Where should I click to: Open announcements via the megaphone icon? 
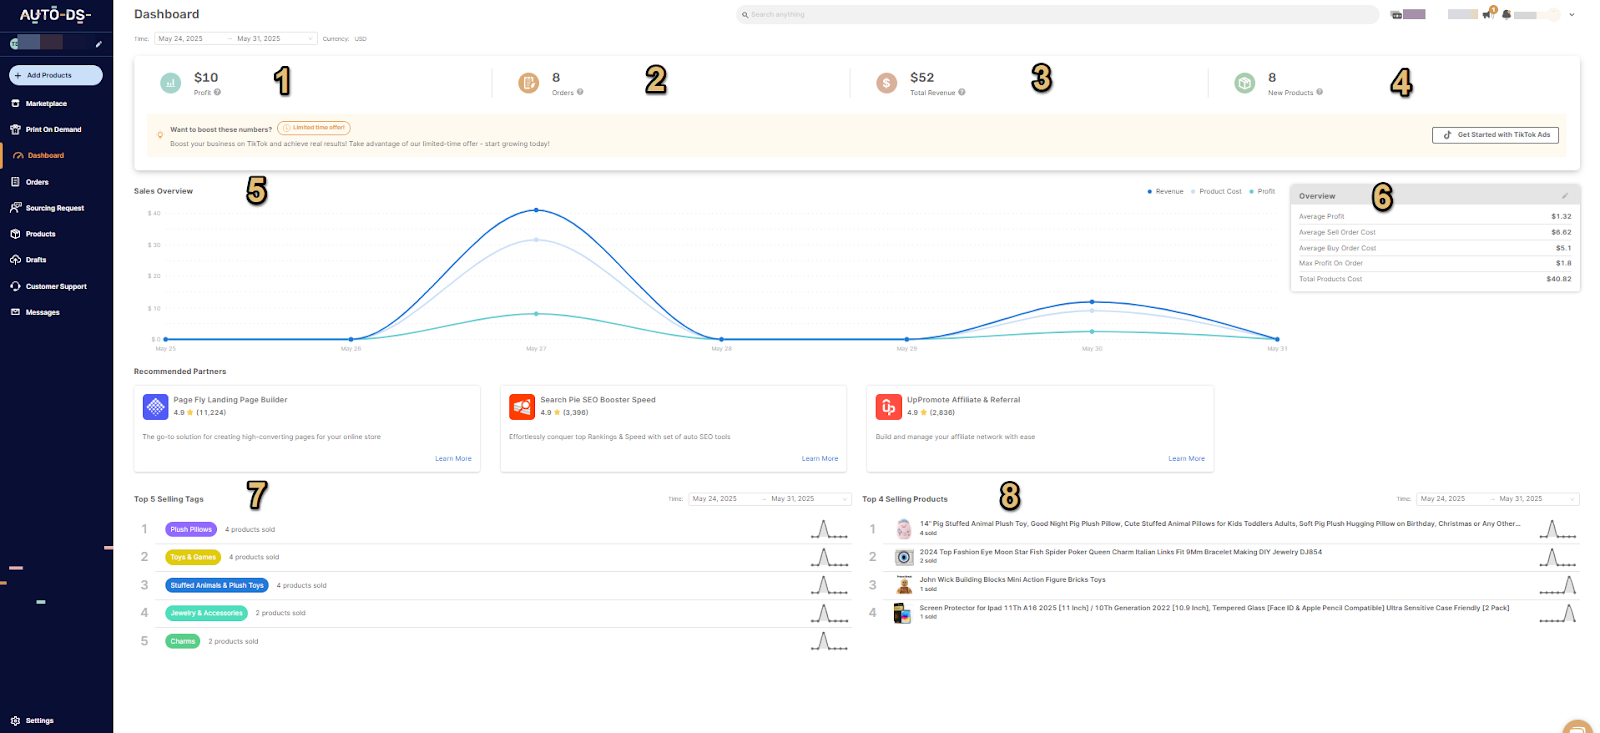coord(1487,14)
